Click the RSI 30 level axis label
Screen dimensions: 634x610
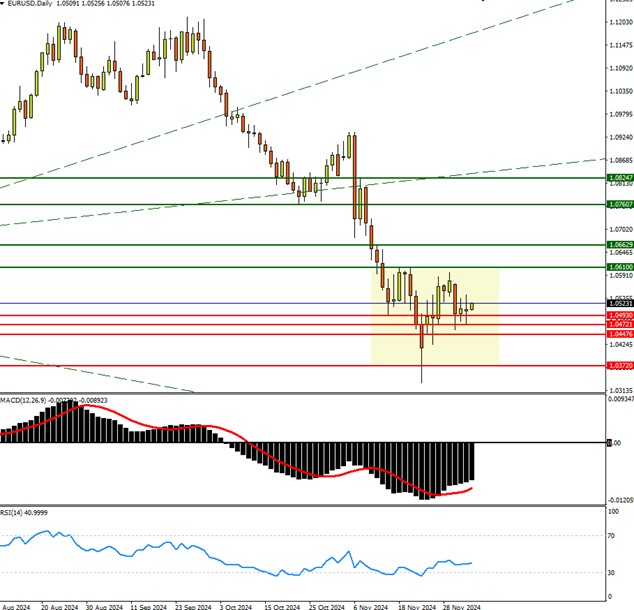pyautogui.click(x=612, y=573)
